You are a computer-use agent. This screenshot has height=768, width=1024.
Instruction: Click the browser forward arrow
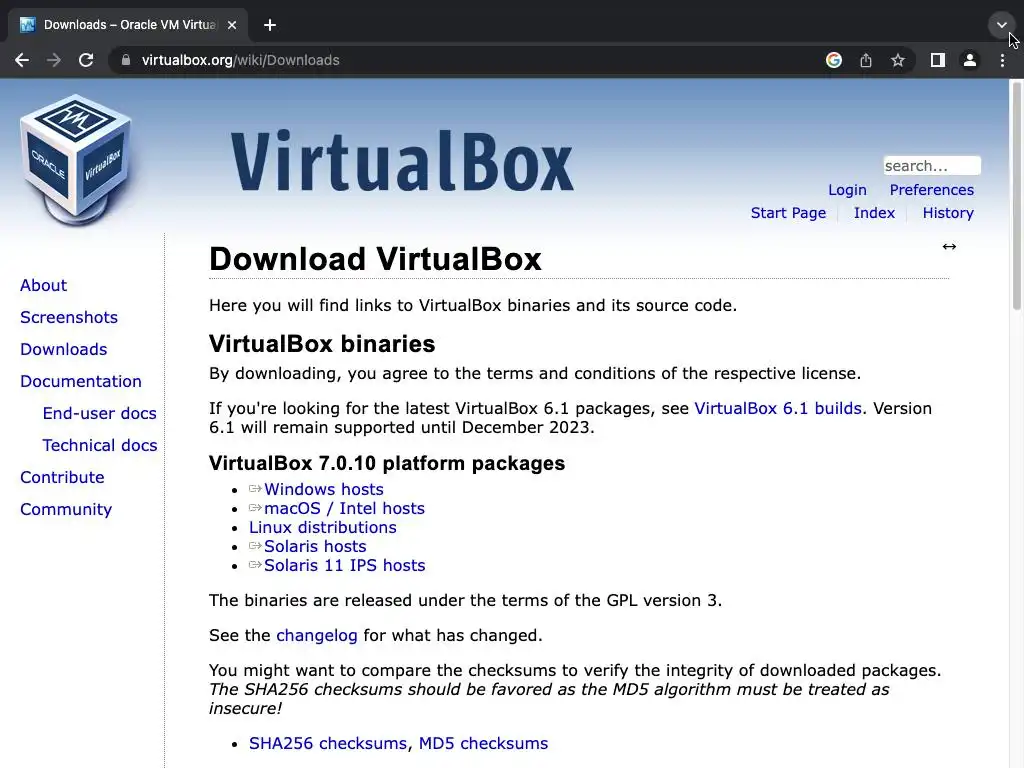[x=54, y=60]
